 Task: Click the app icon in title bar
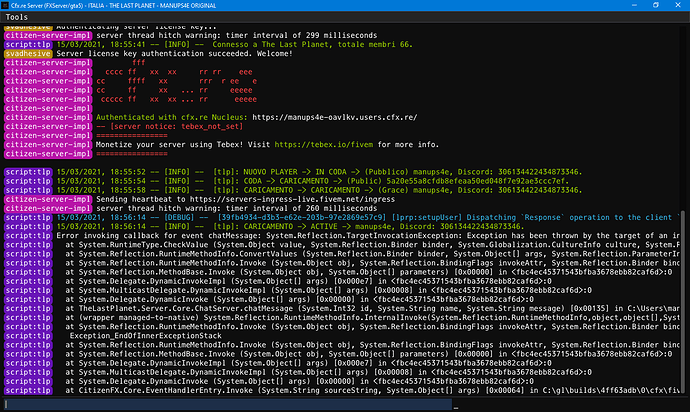(5, 5)
